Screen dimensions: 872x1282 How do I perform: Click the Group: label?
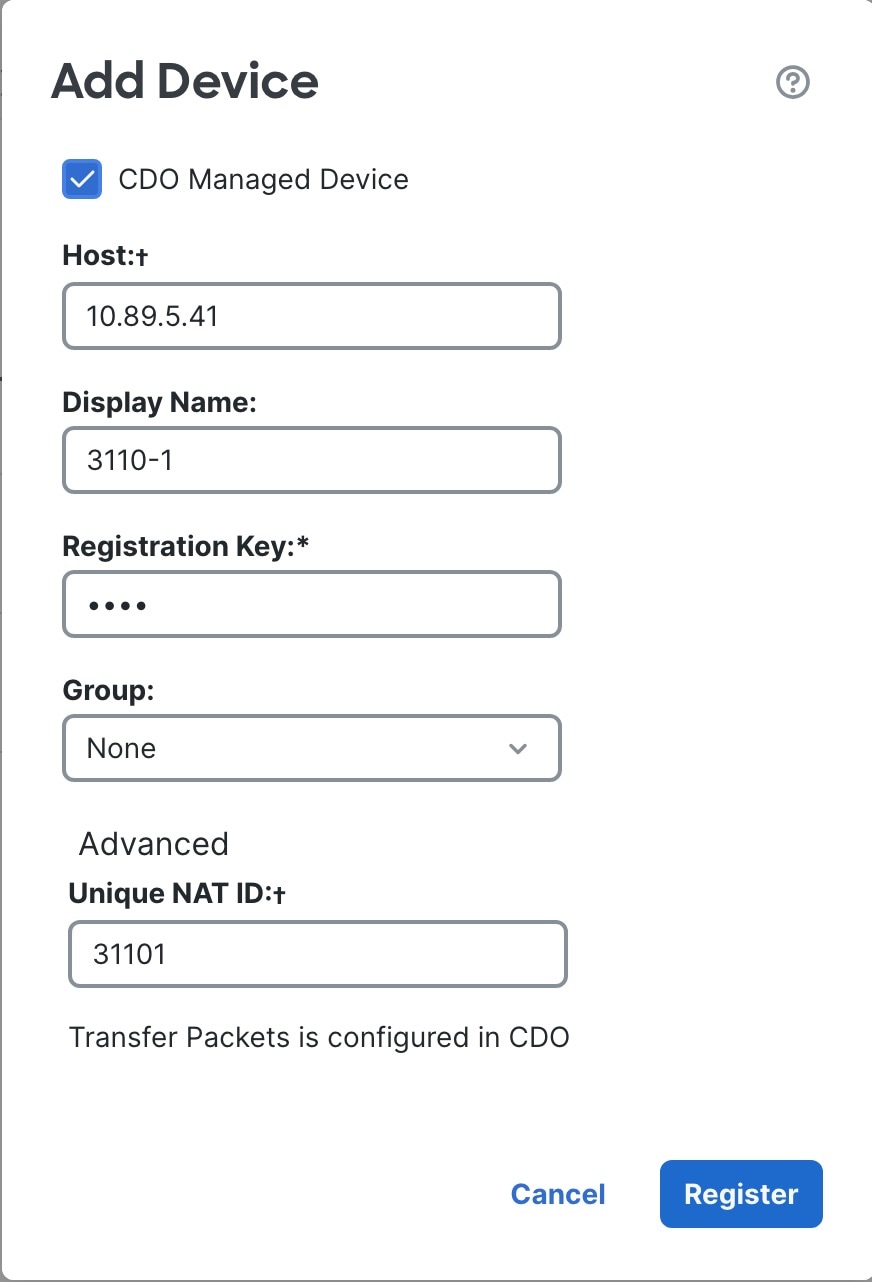point(108,691)
